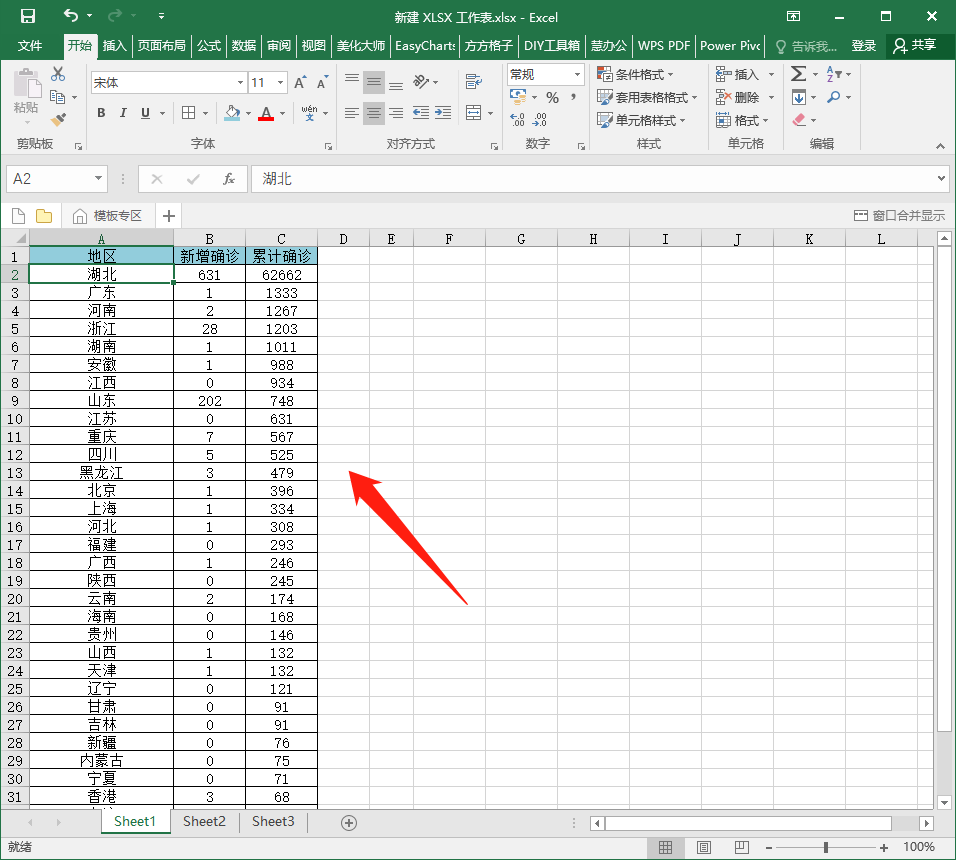
Task: Expand the Name Box dropdown
Action: click(98, 179)
